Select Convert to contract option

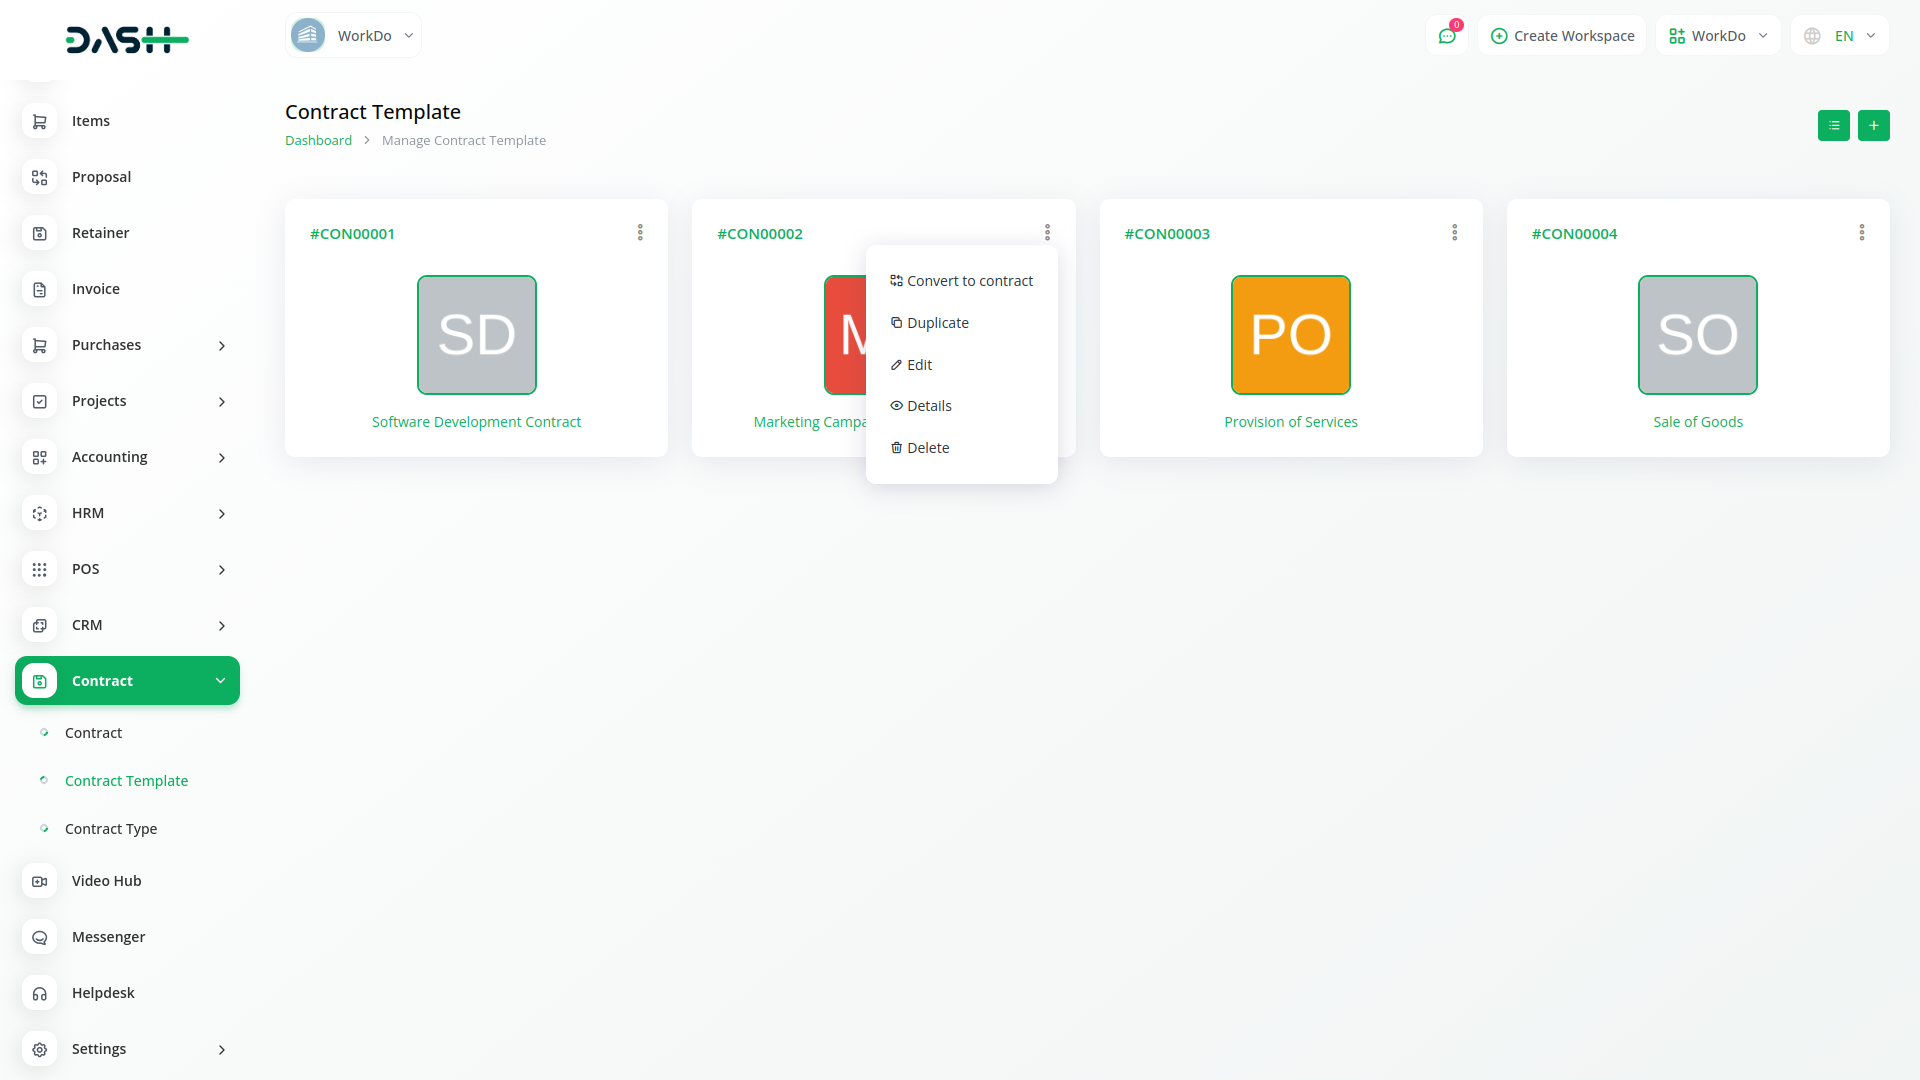click(x=961, y=281)
